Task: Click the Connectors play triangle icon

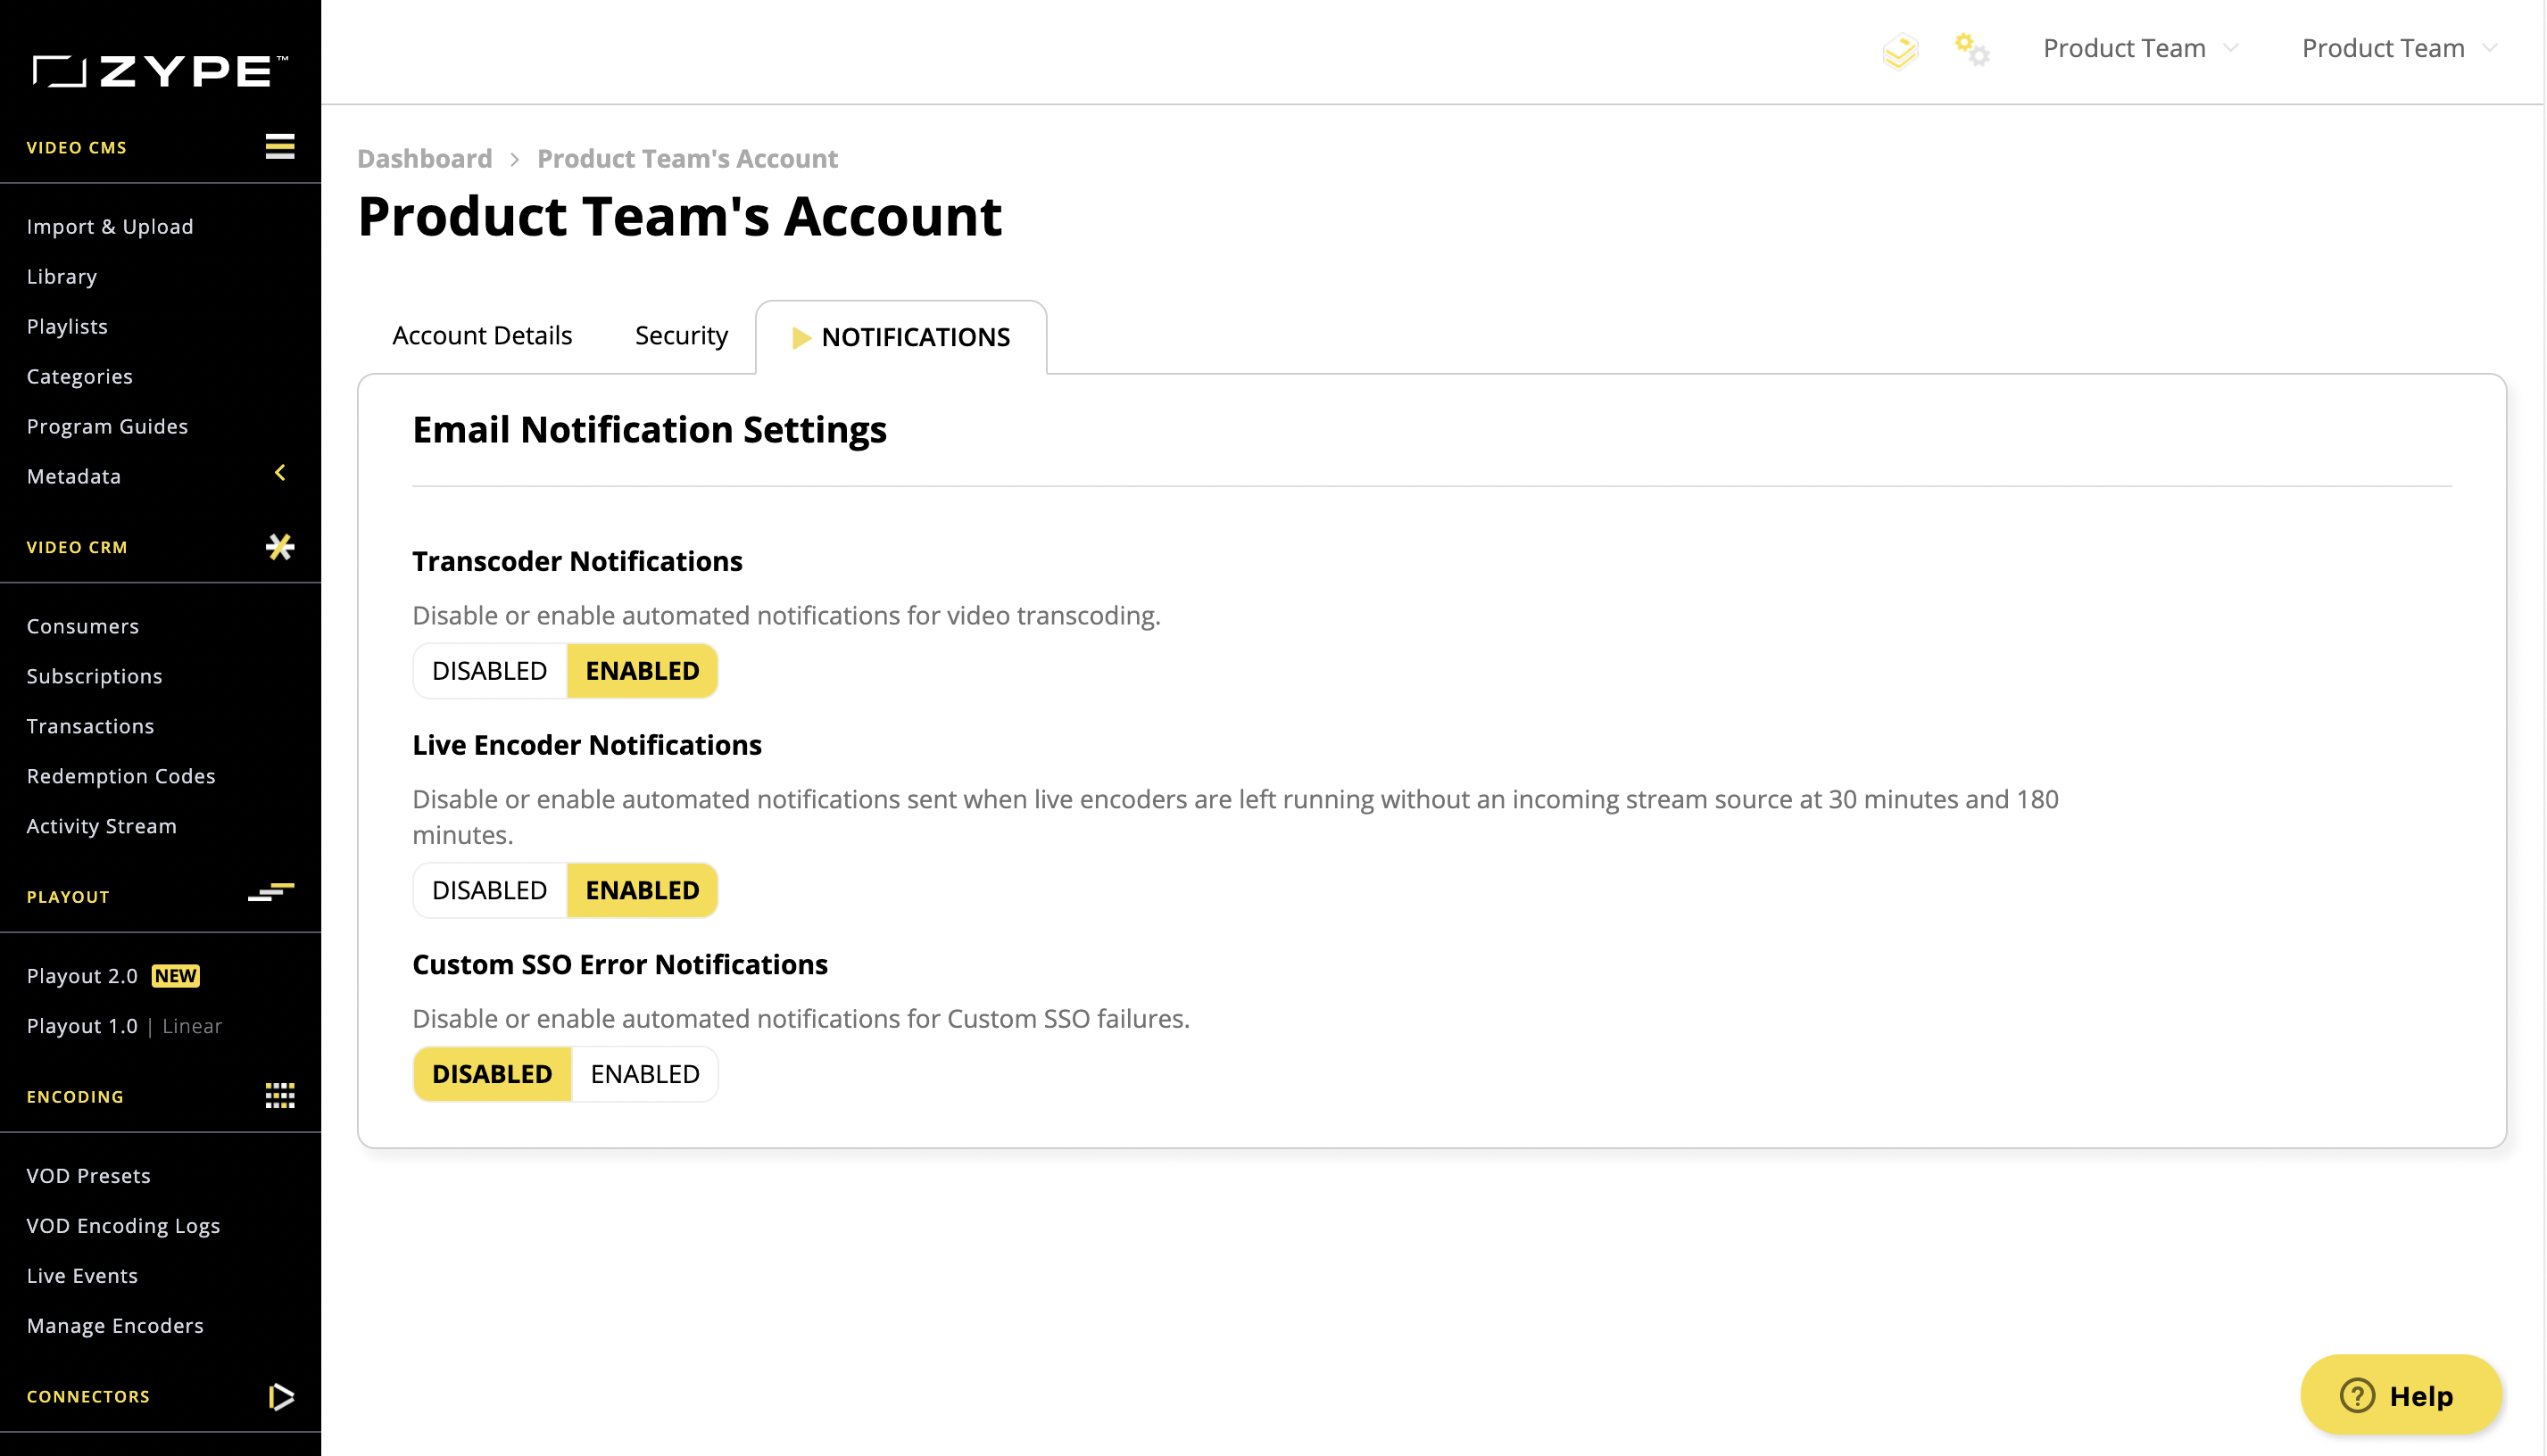Action: [281, 1396]
